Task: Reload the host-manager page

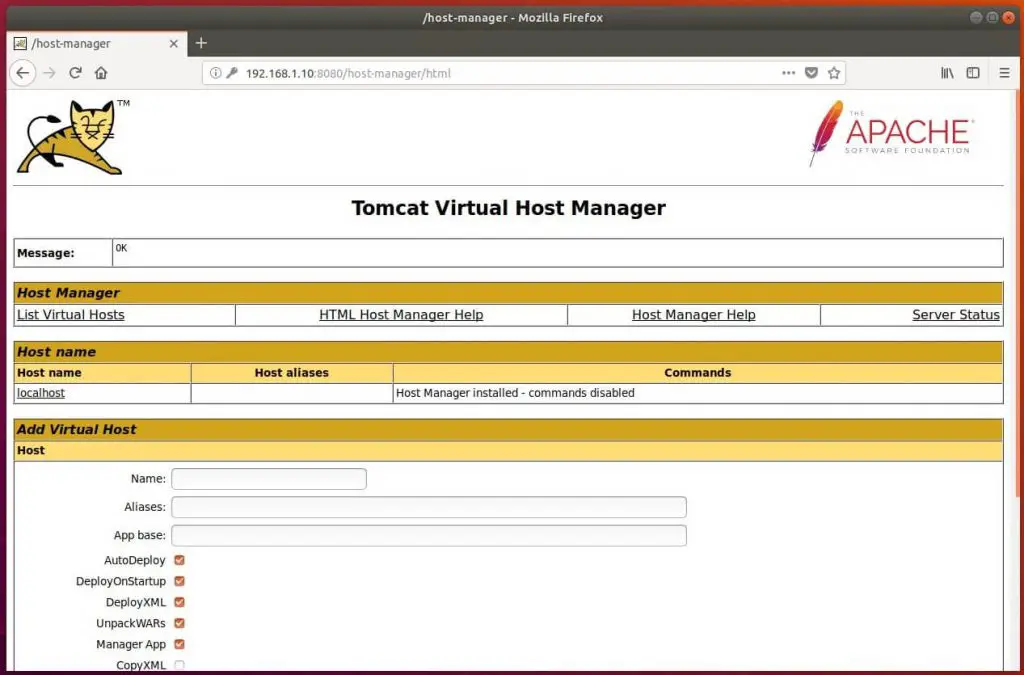Action: [75, 72]
